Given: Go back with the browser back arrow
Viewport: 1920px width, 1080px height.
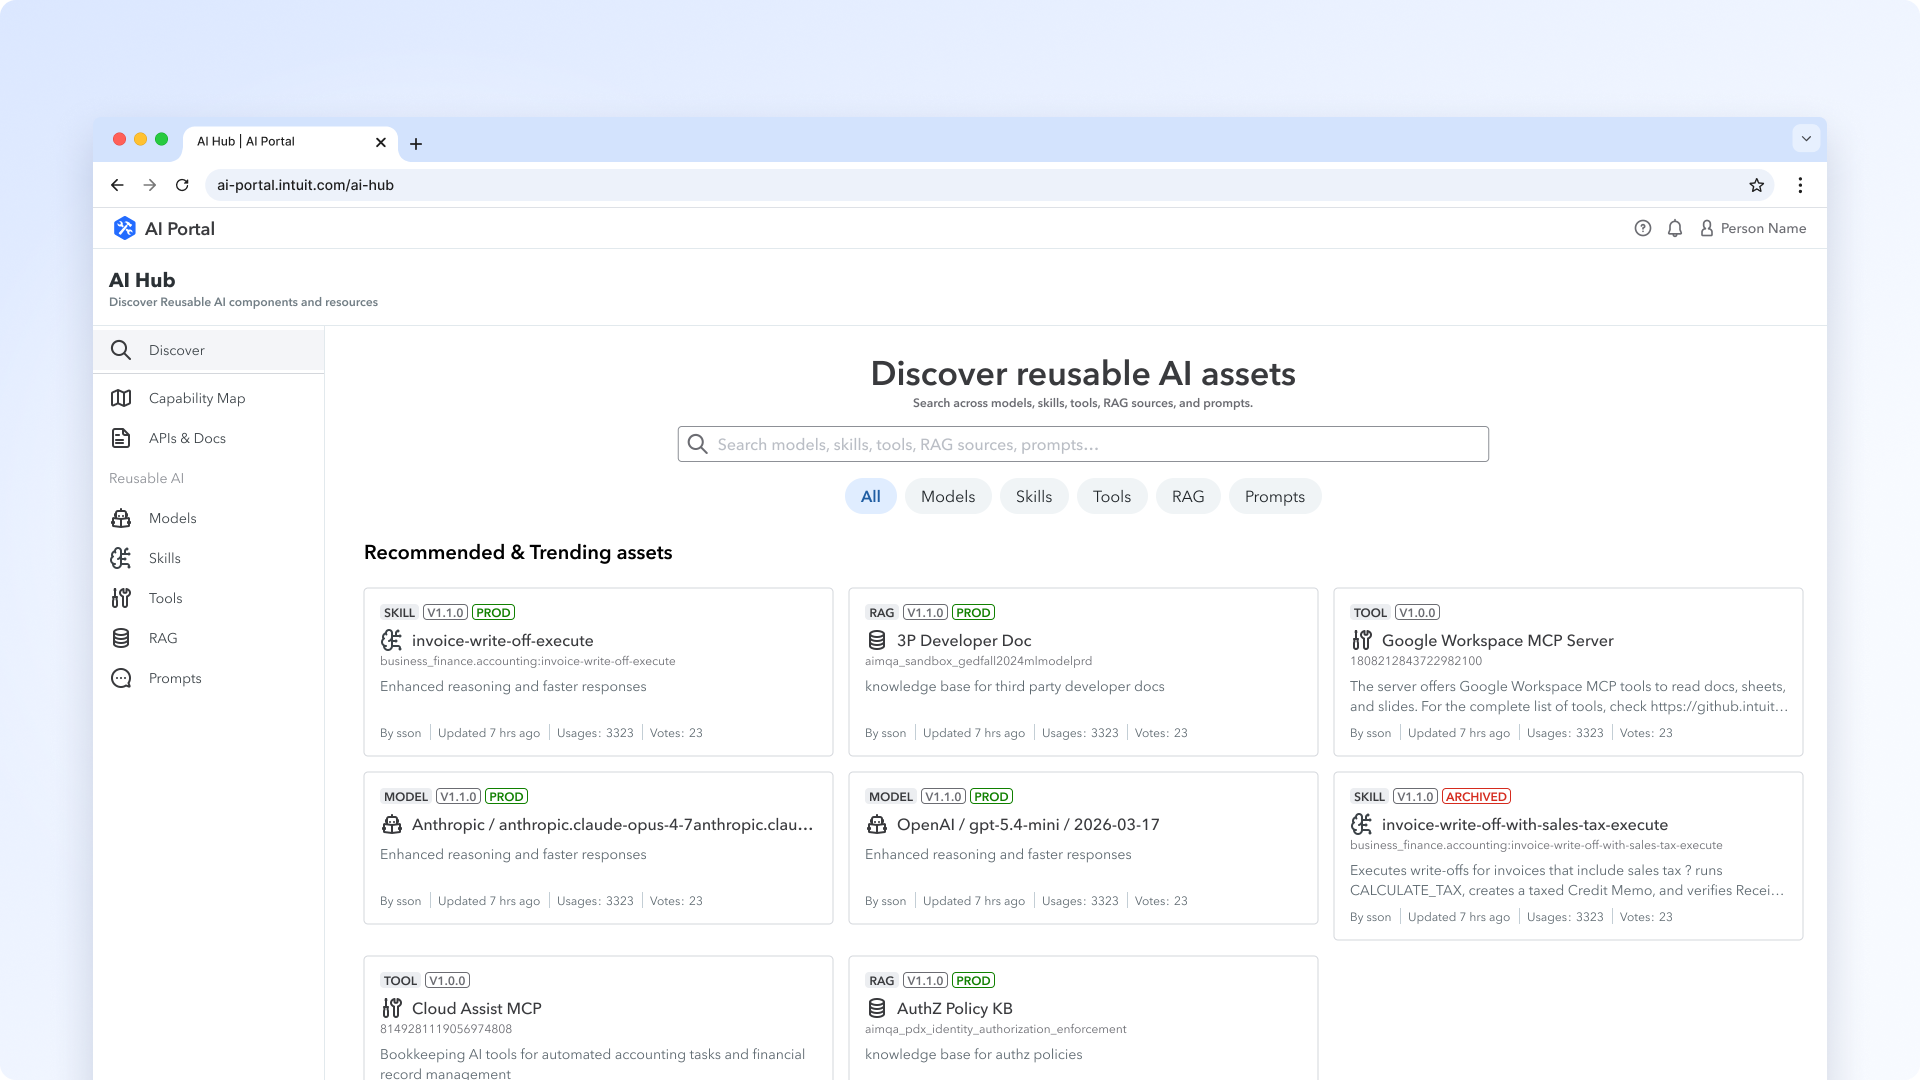Looking at the screenshot, I should point(117,185).
